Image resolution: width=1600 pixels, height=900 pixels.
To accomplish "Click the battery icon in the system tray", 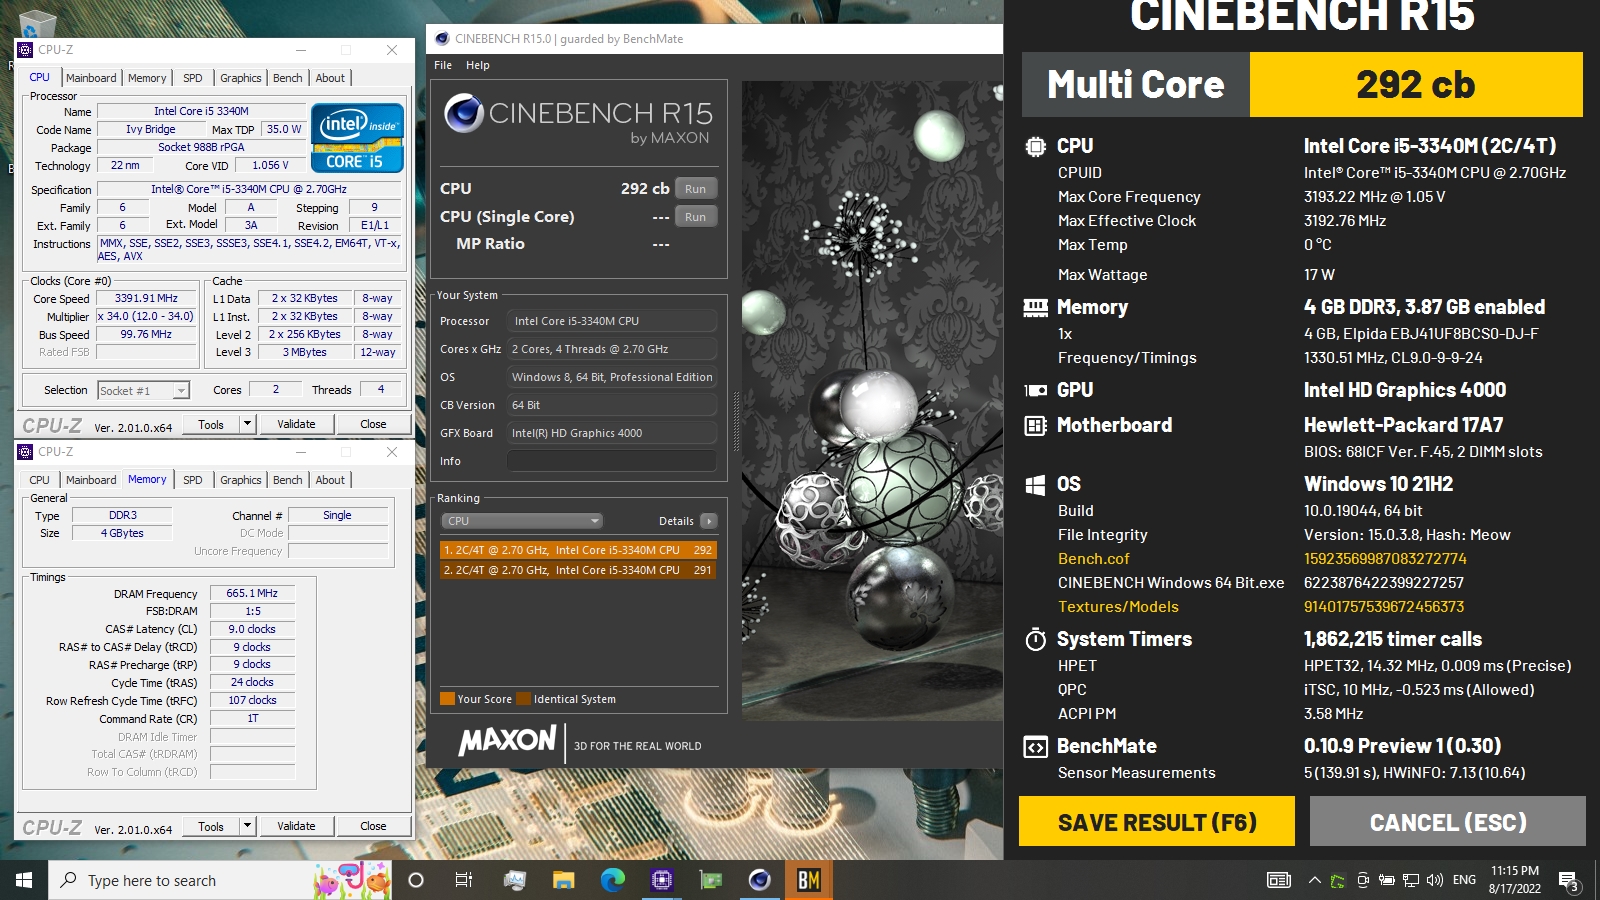I will [1387, 880].
